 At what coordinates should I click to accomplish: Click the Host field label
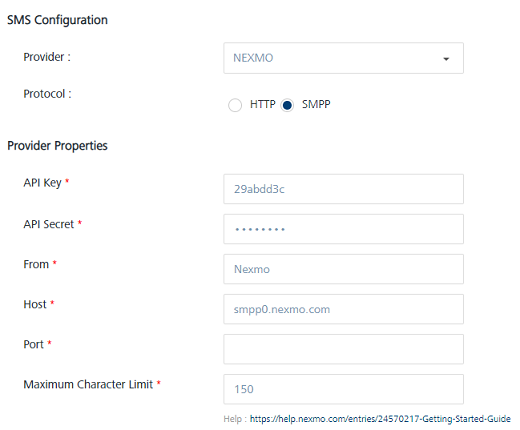point(35,304)
